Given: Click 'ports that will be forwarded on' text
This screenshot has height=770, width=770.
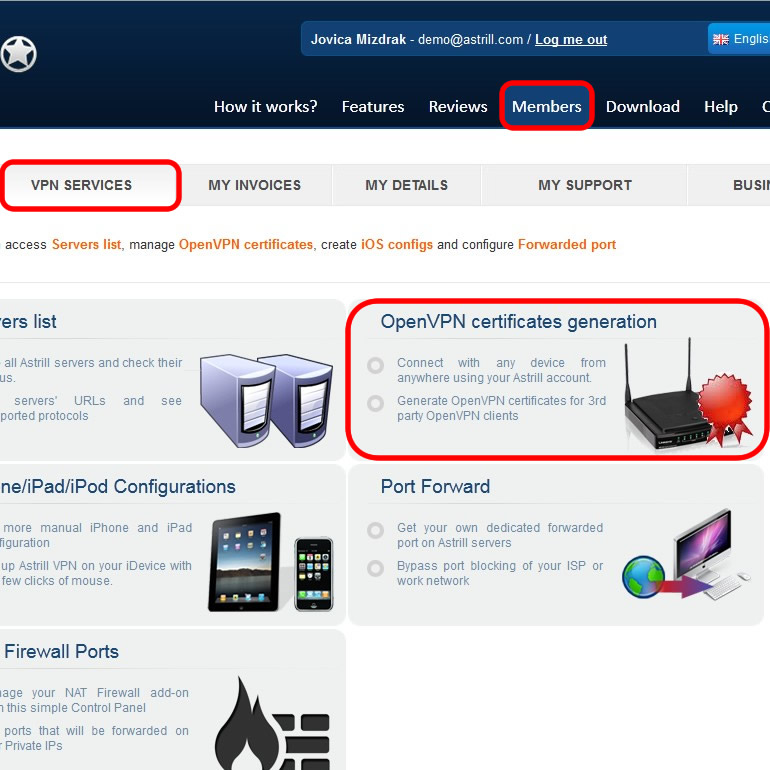Looking at the screenshot, I should [x=96, y=731].
